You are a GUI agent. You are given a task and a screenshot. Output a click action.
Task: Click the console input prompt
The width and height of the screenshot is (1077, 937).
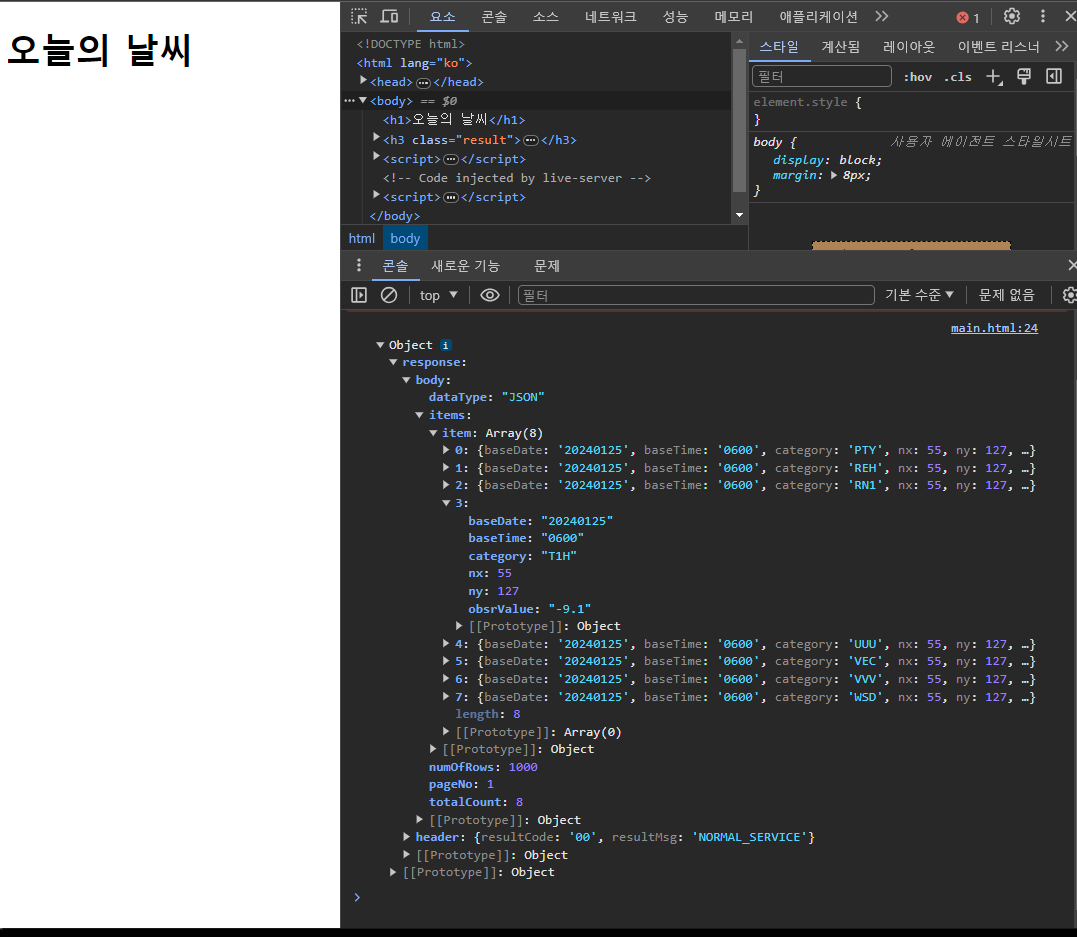point(707,897)
